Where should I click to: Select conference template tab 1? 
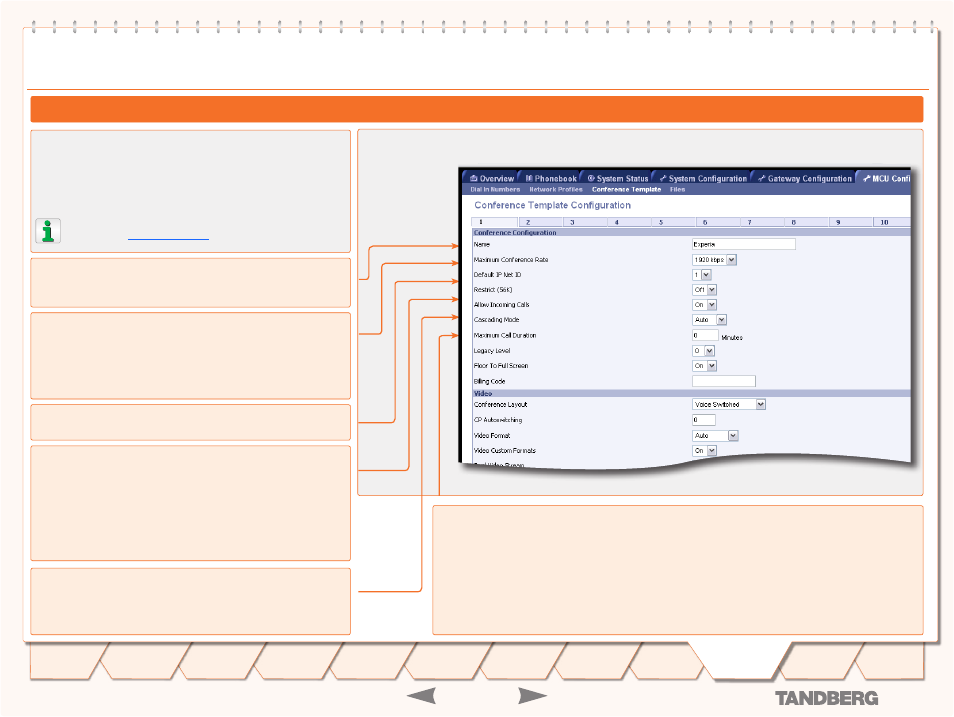[495, 222]
